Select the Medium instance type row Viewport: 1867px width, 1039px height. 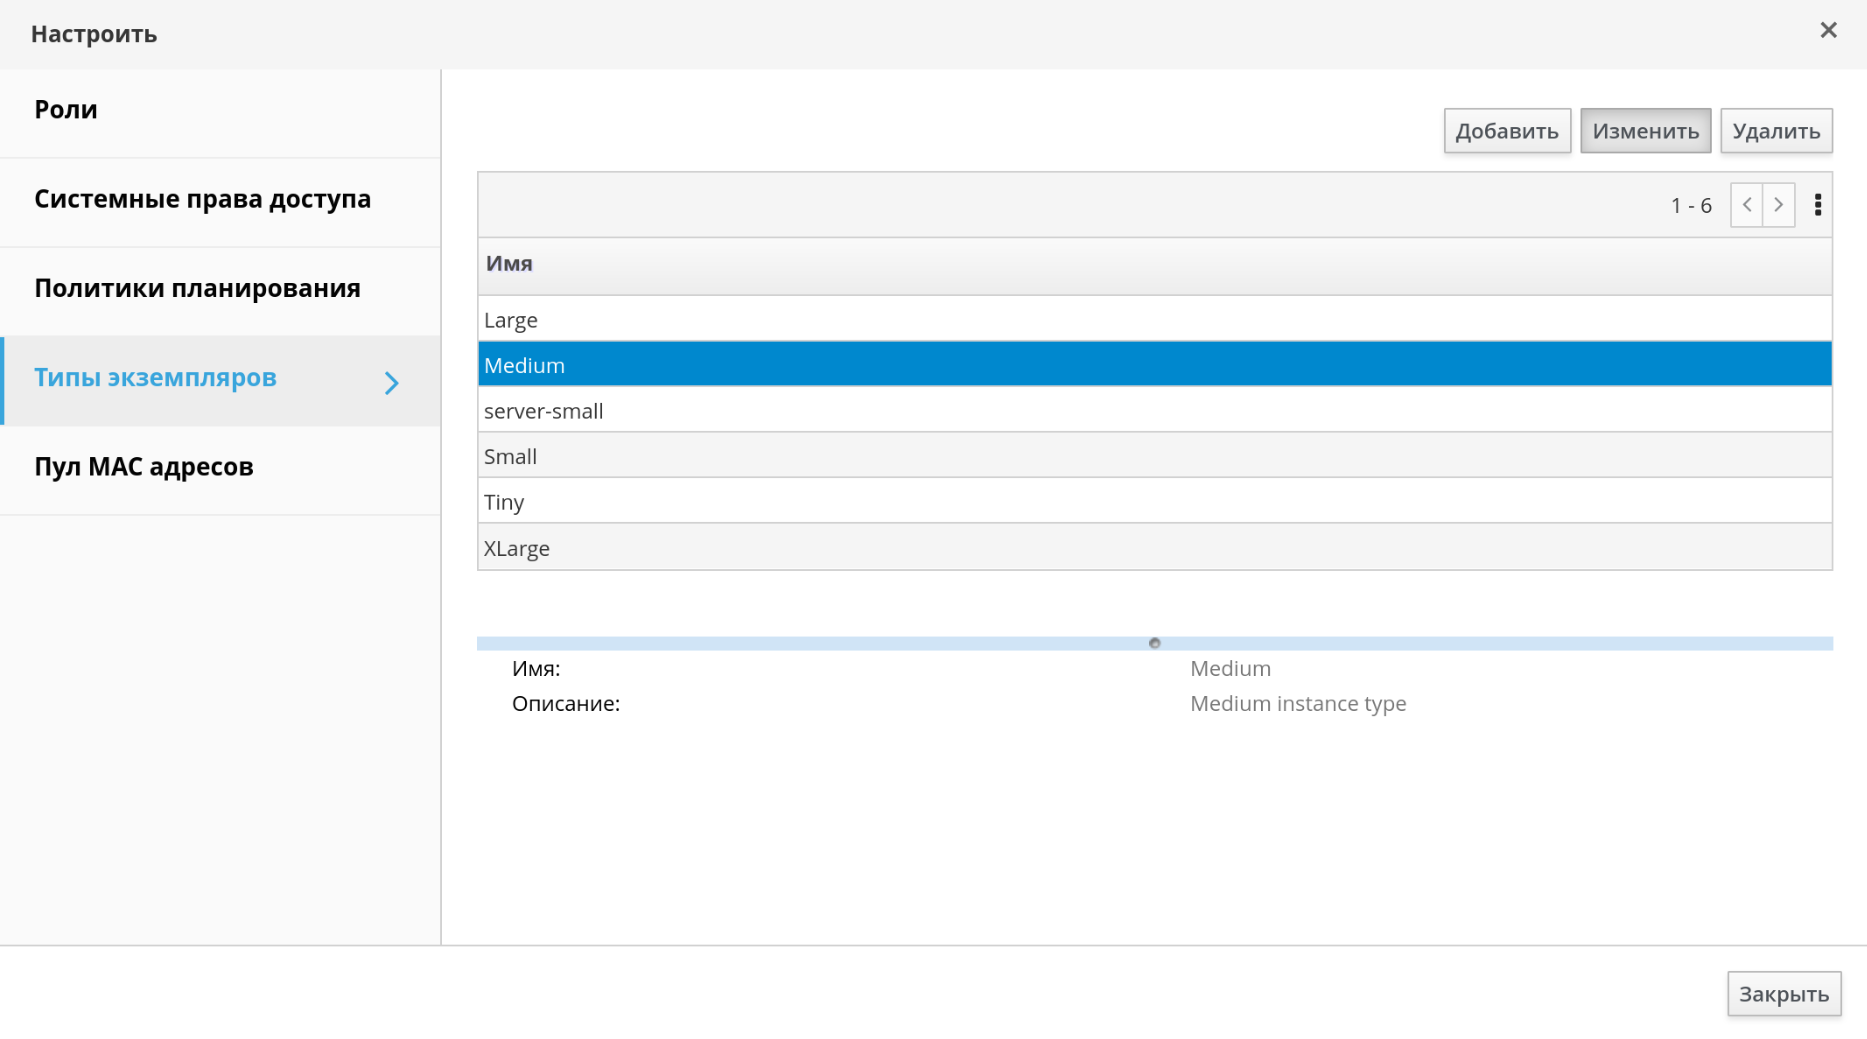(1154, 365)
